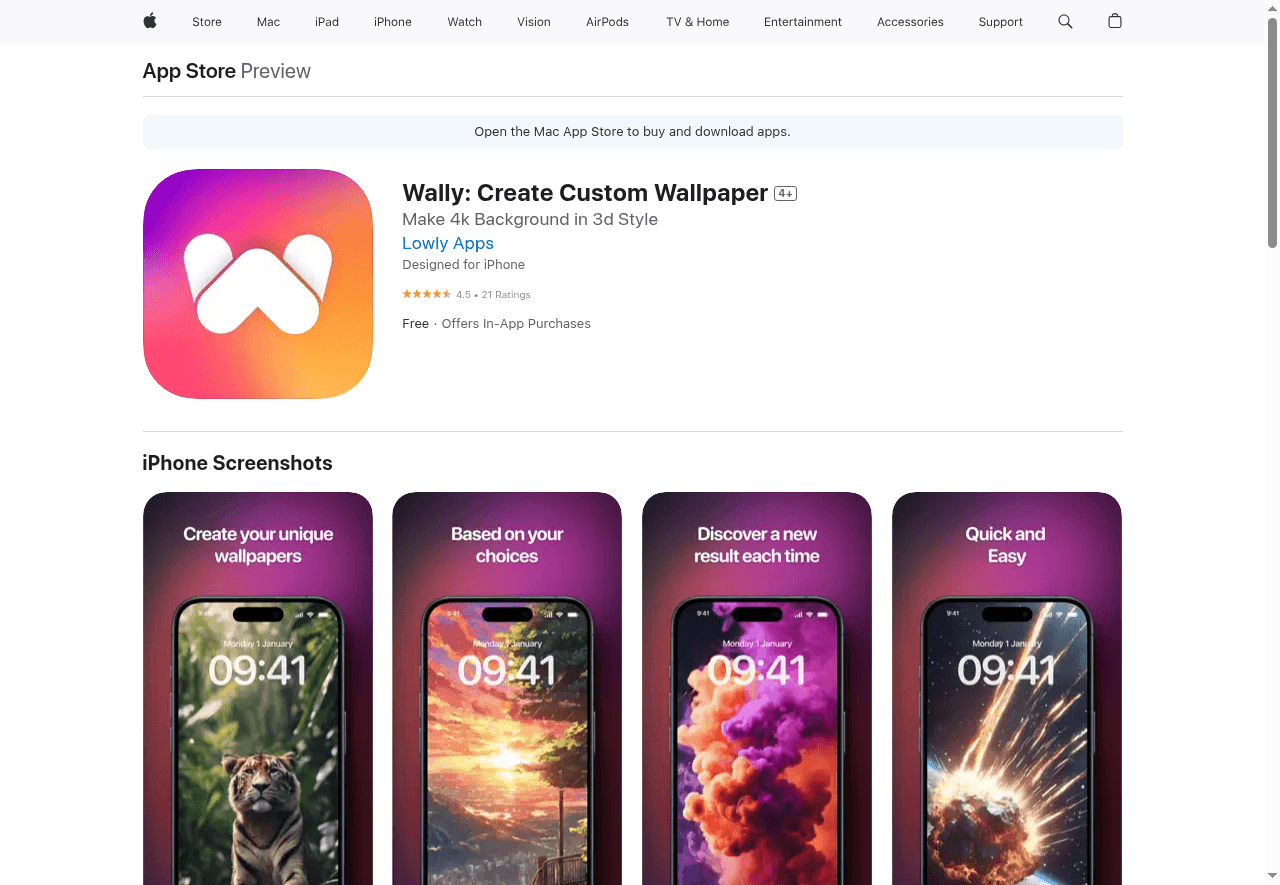Open the AirPods navigation item
The image size is (1280, 885).
[x=607, y=22]
